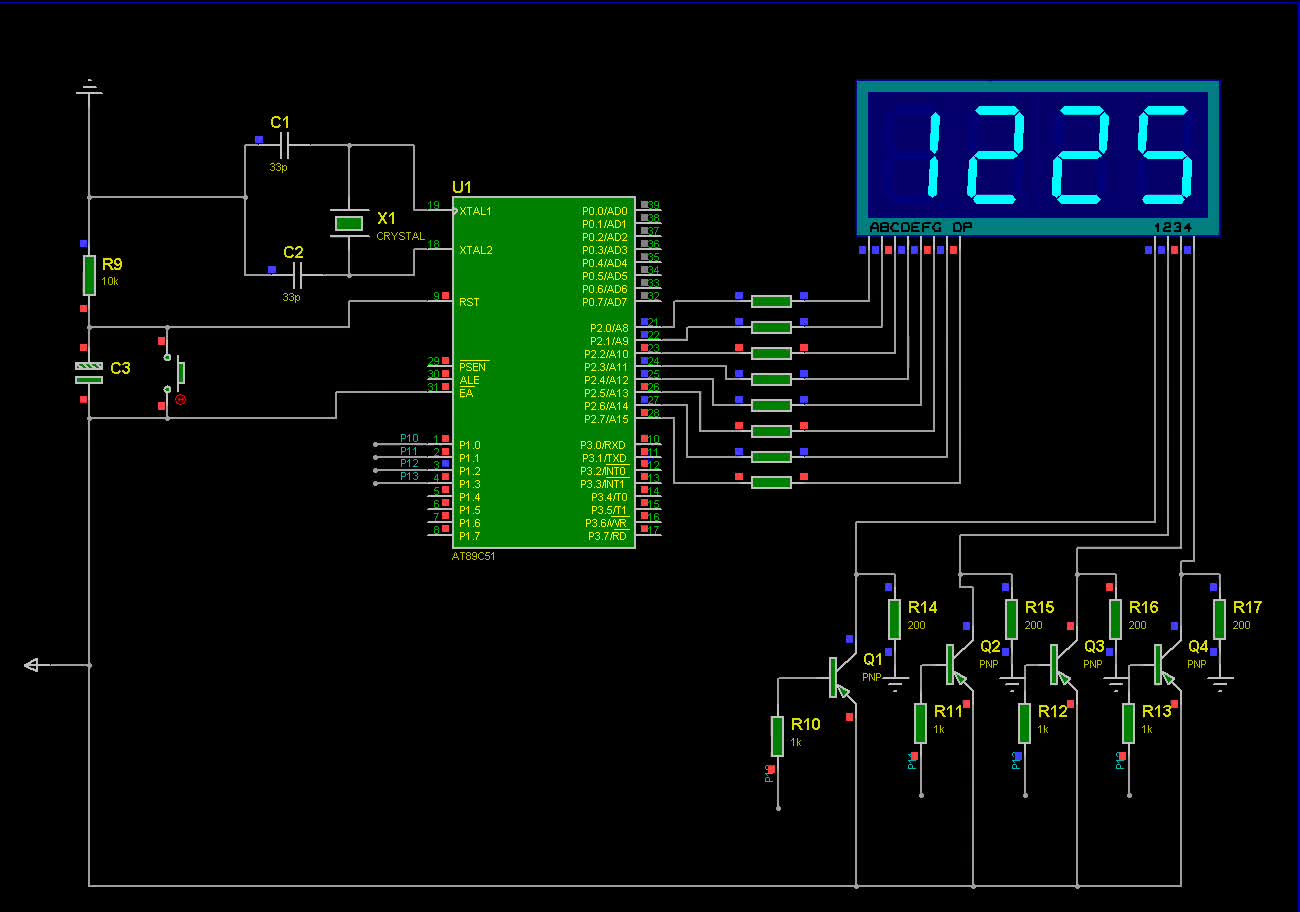1300x912 pixels.
Task: Select the lowest series resistor feeding display DP
Action: (771, 483)
